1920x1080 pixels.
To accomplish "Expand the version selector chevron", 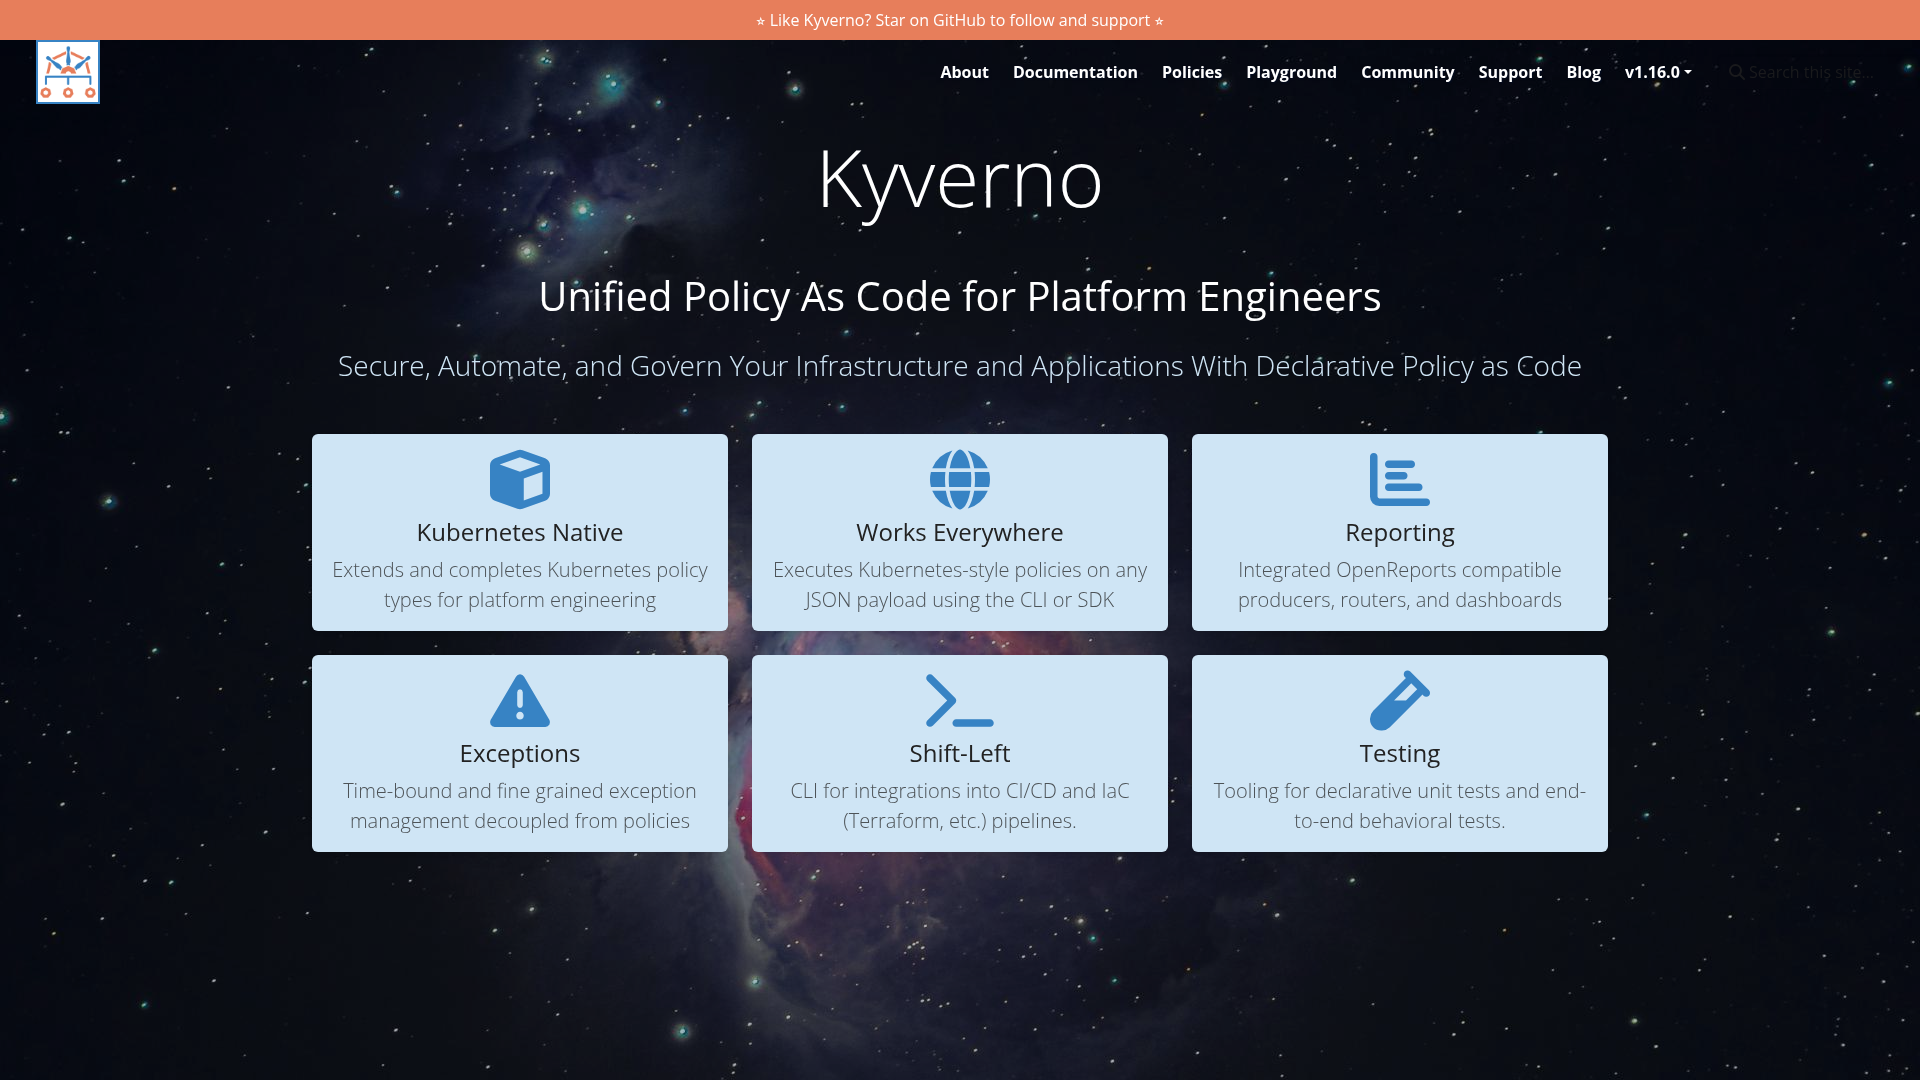I will [1688, 73].
